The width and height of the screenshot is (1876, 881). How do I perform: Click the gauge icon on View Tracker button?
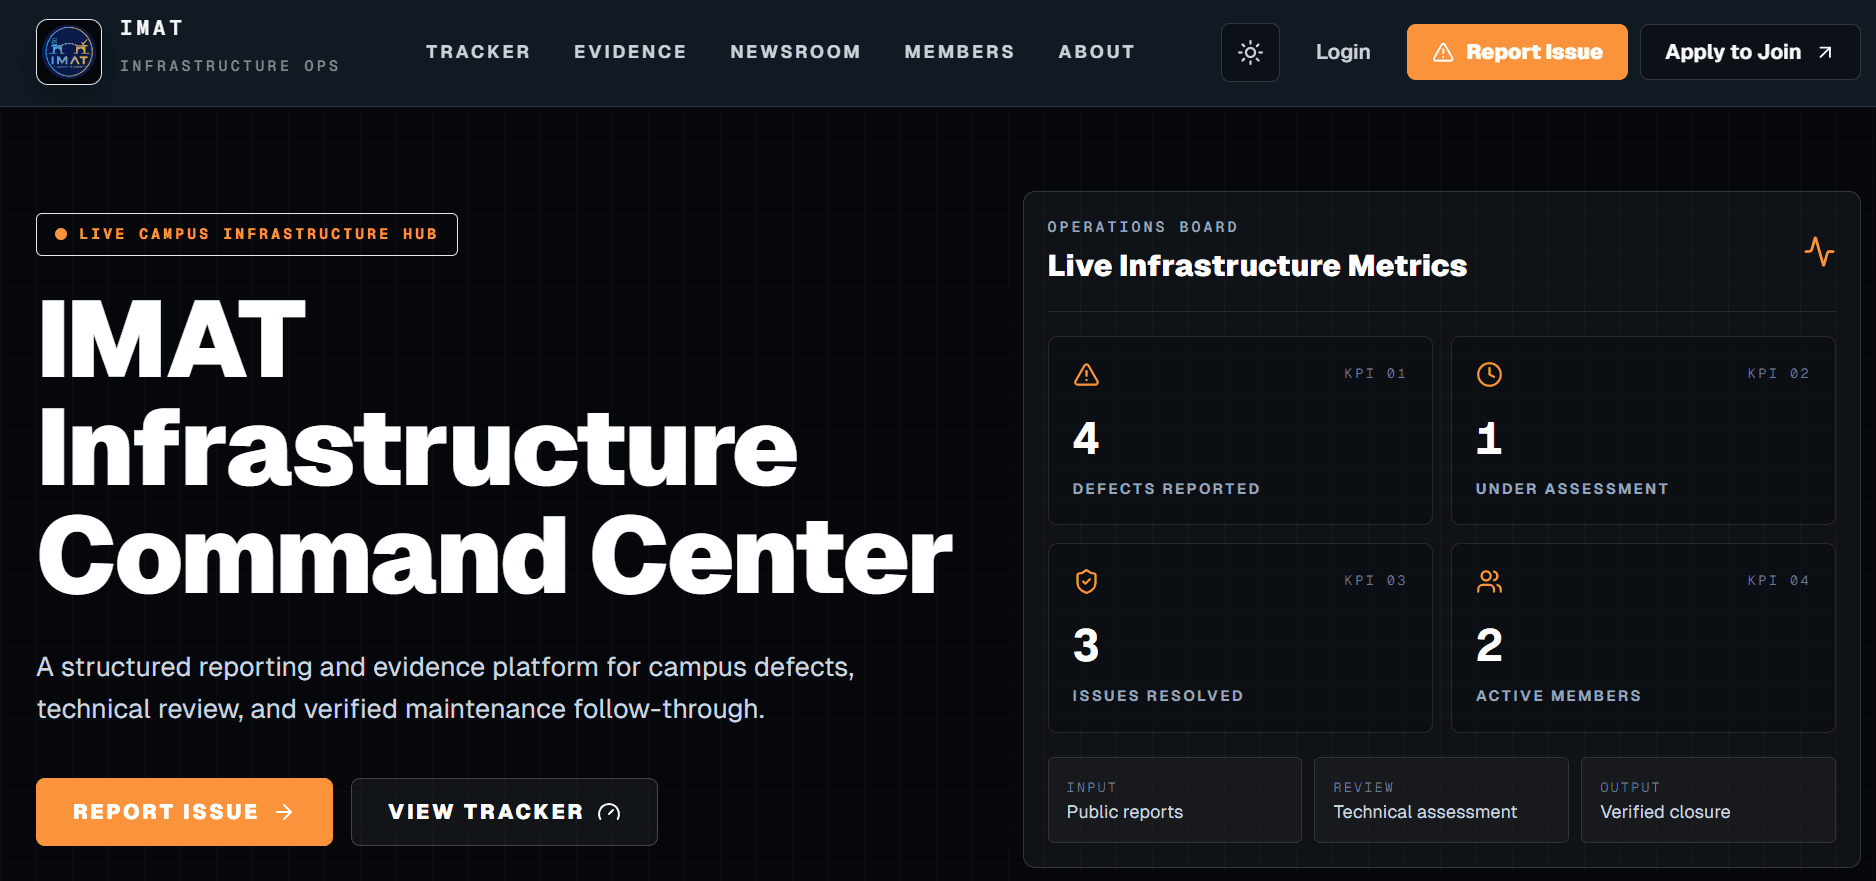[x=609, y=812]
